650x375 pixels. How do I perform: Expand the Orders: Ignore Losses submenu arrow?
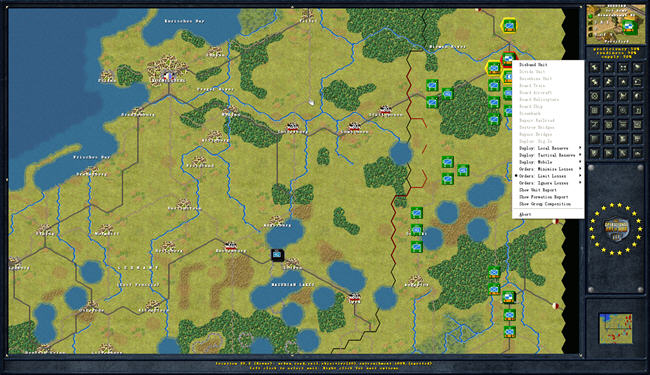click(580, 183)
